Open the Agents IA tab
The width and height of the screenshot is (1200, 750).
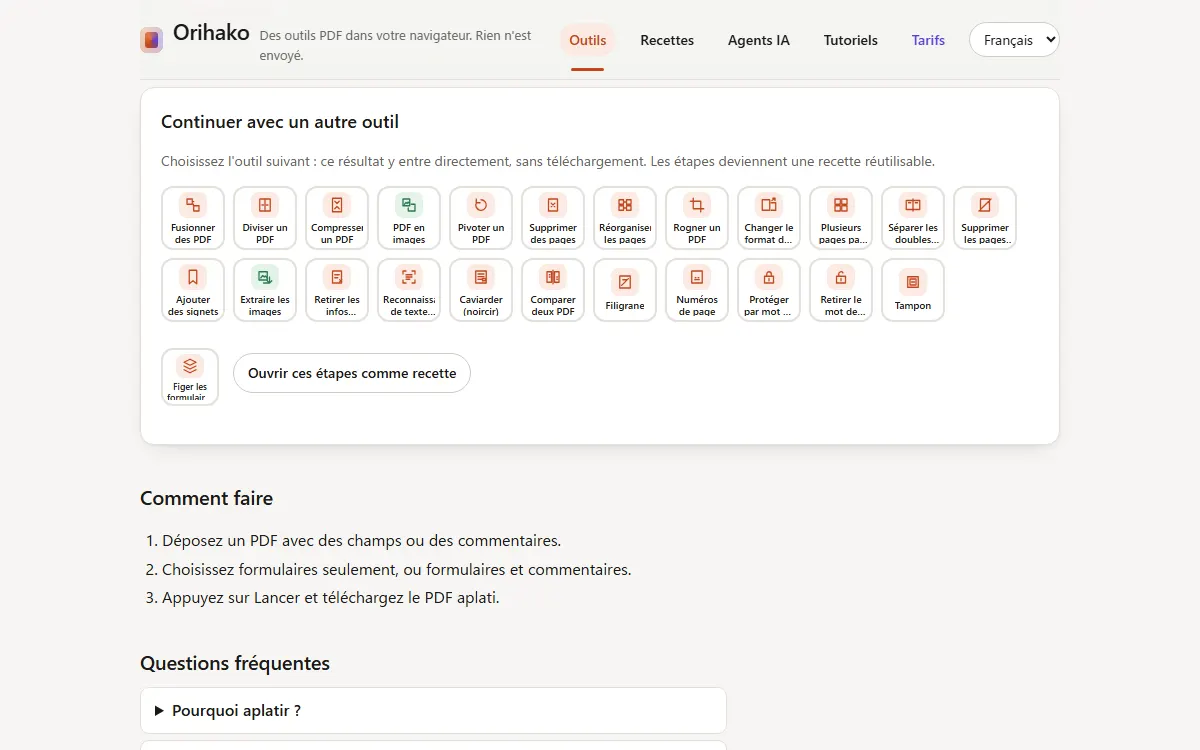click(759, 40)
